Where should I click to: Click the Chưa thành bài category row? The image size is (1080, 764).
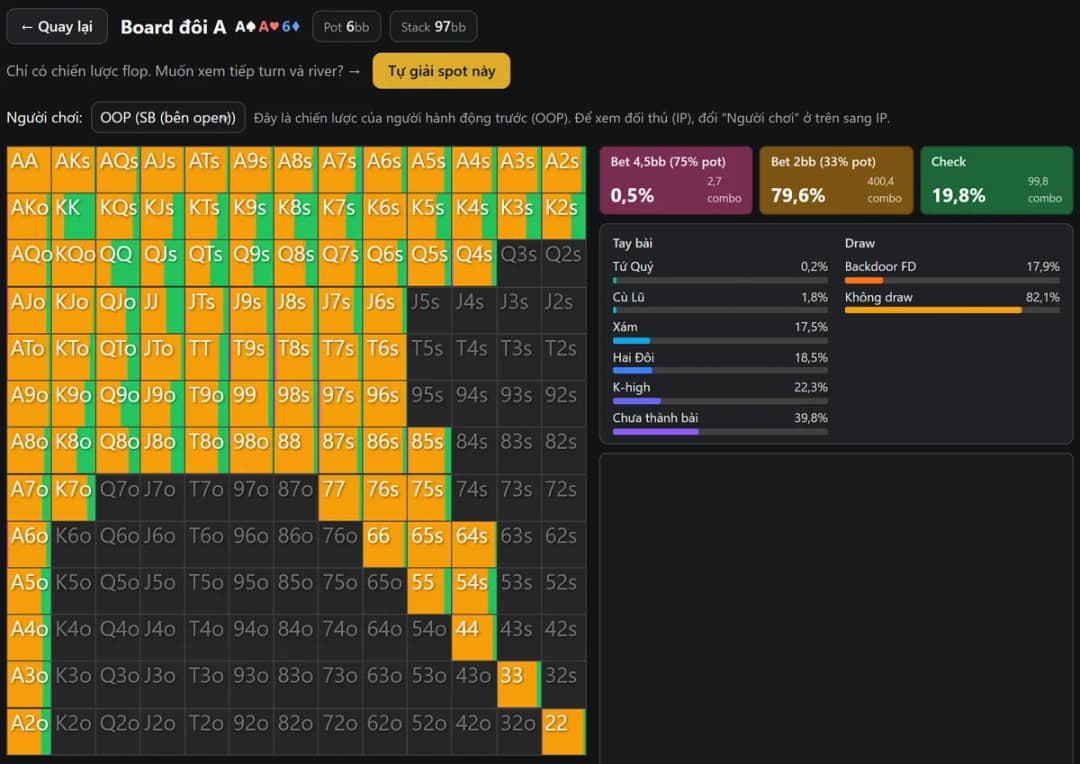[x=720, y=423]
